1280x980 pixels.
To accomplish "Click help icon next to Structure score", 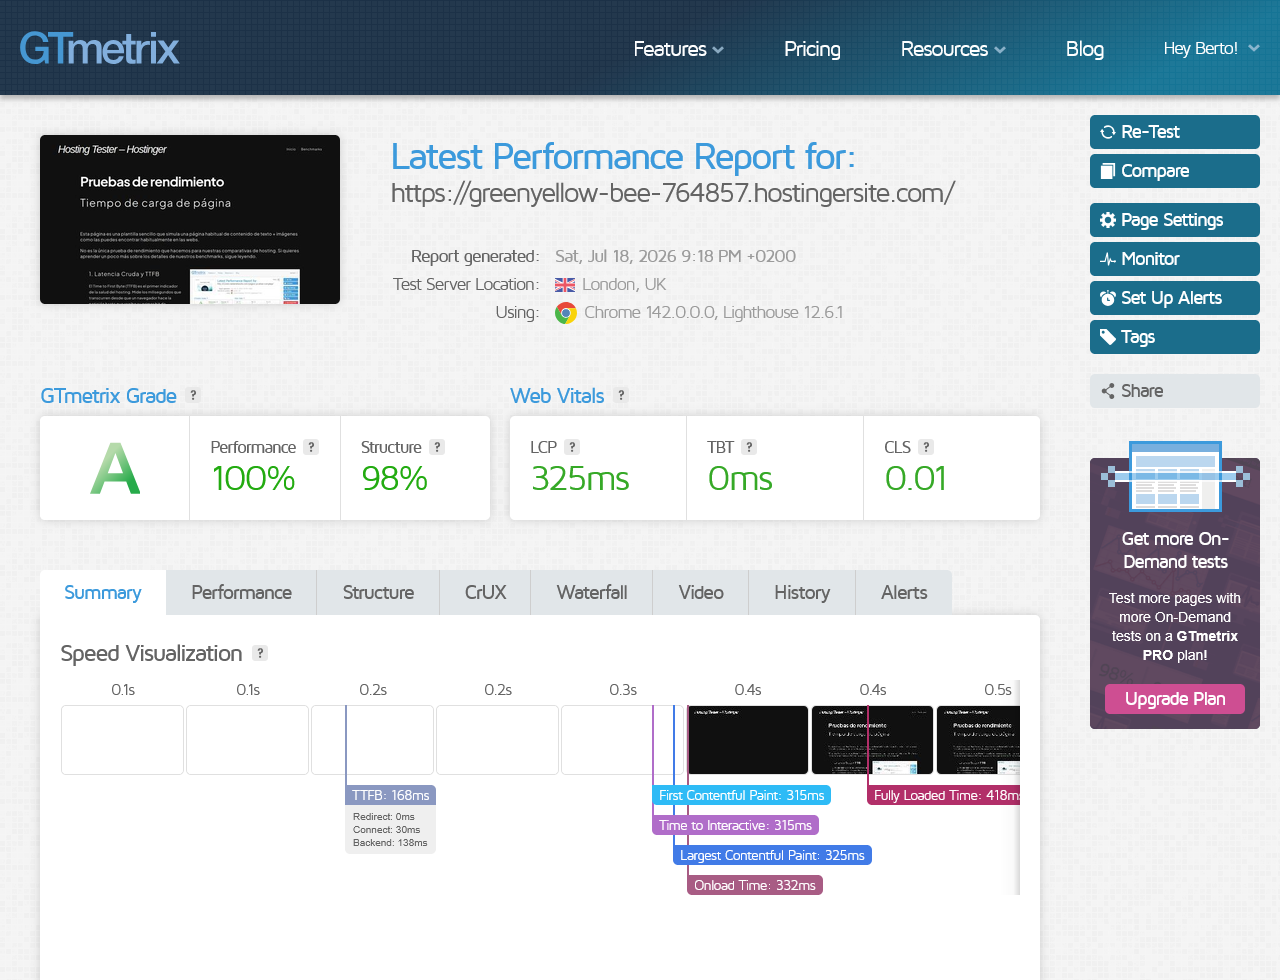I will pyautogui.click(x=437, y=447).
